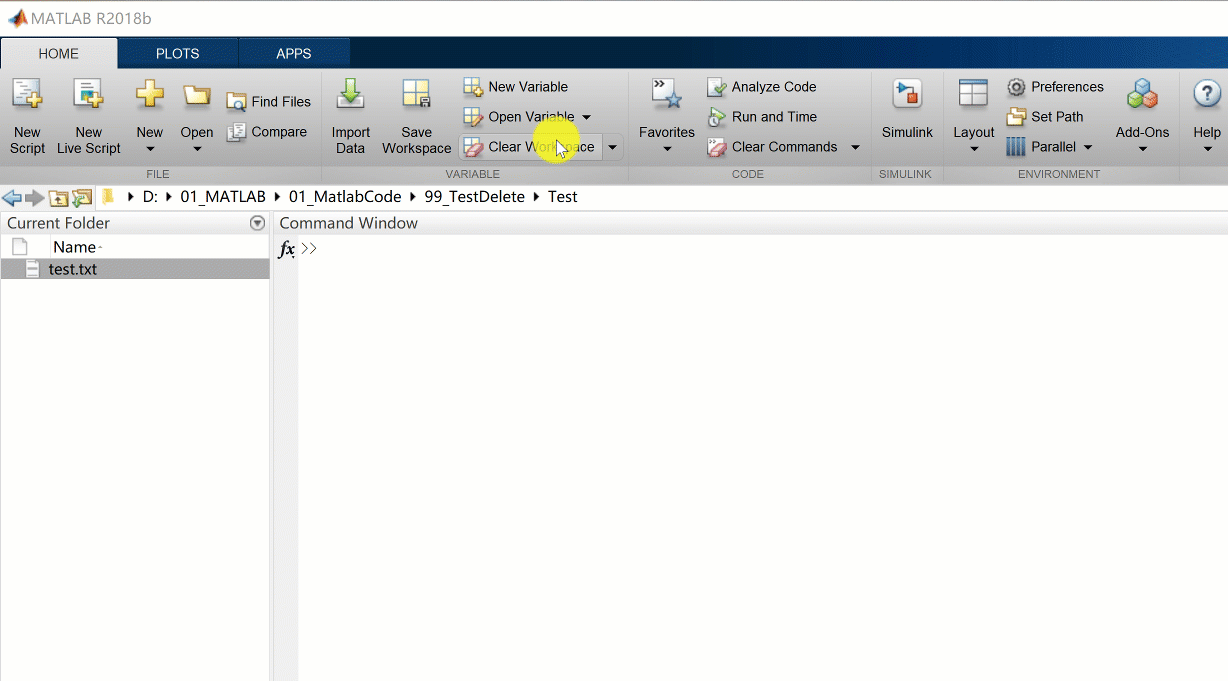Screen dimensions: 1228x681
Task: Click Compare files tool
Action: pos(267,131)
